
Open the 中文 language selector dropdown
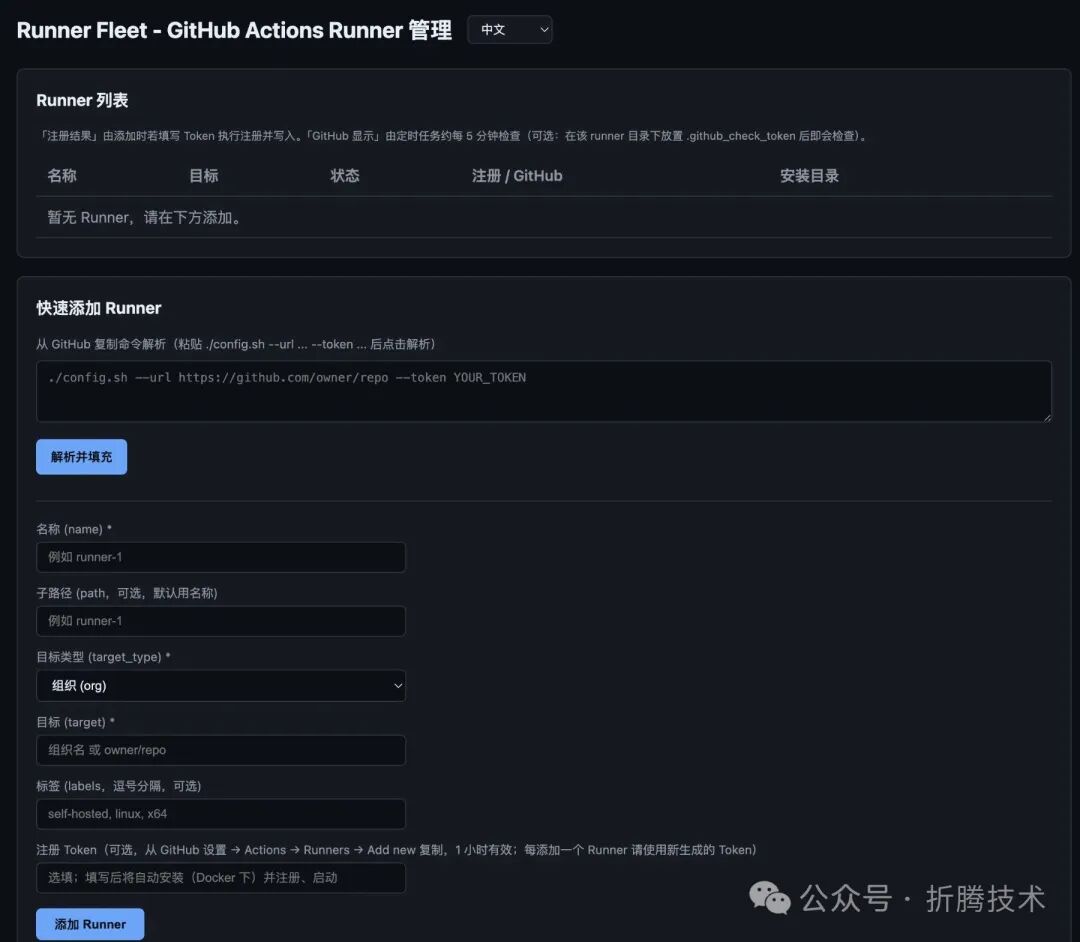(x=510, y=30)
